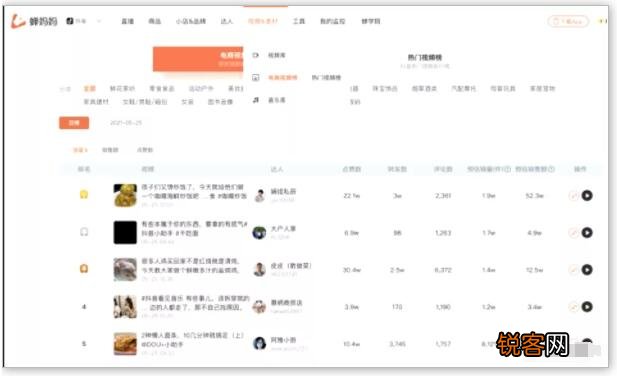Select 热门视频榜 in the dropdown menu

coord(326,77)
